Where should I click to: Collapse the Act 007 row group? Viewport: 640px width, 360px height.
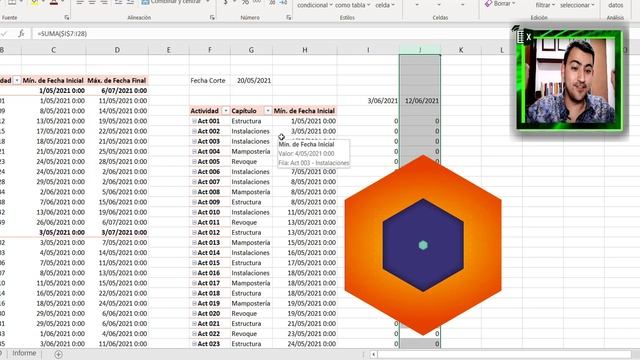[x=194, y=182]
